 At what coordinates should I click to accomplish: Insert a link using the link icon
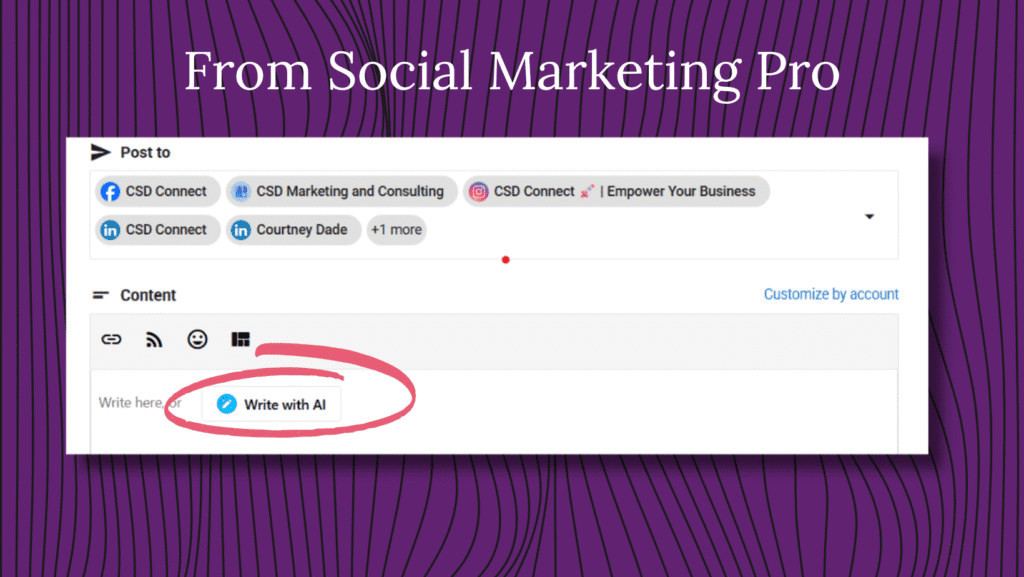(111, 340)
